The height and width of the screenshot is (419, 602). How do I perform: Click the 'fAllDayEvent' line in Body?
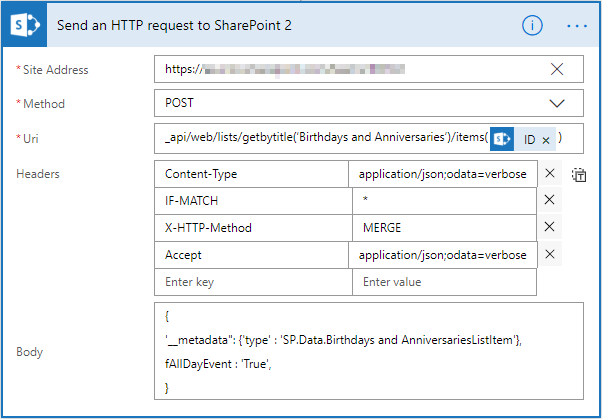click(218, 364)
